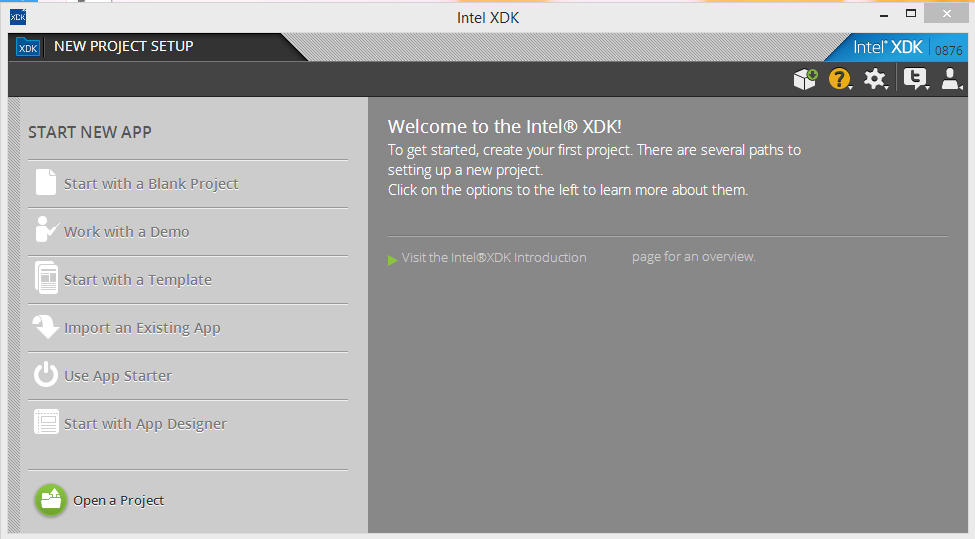Click the green Open a Project folder icon
The image size is (975, 539).
tap(51, 500)
